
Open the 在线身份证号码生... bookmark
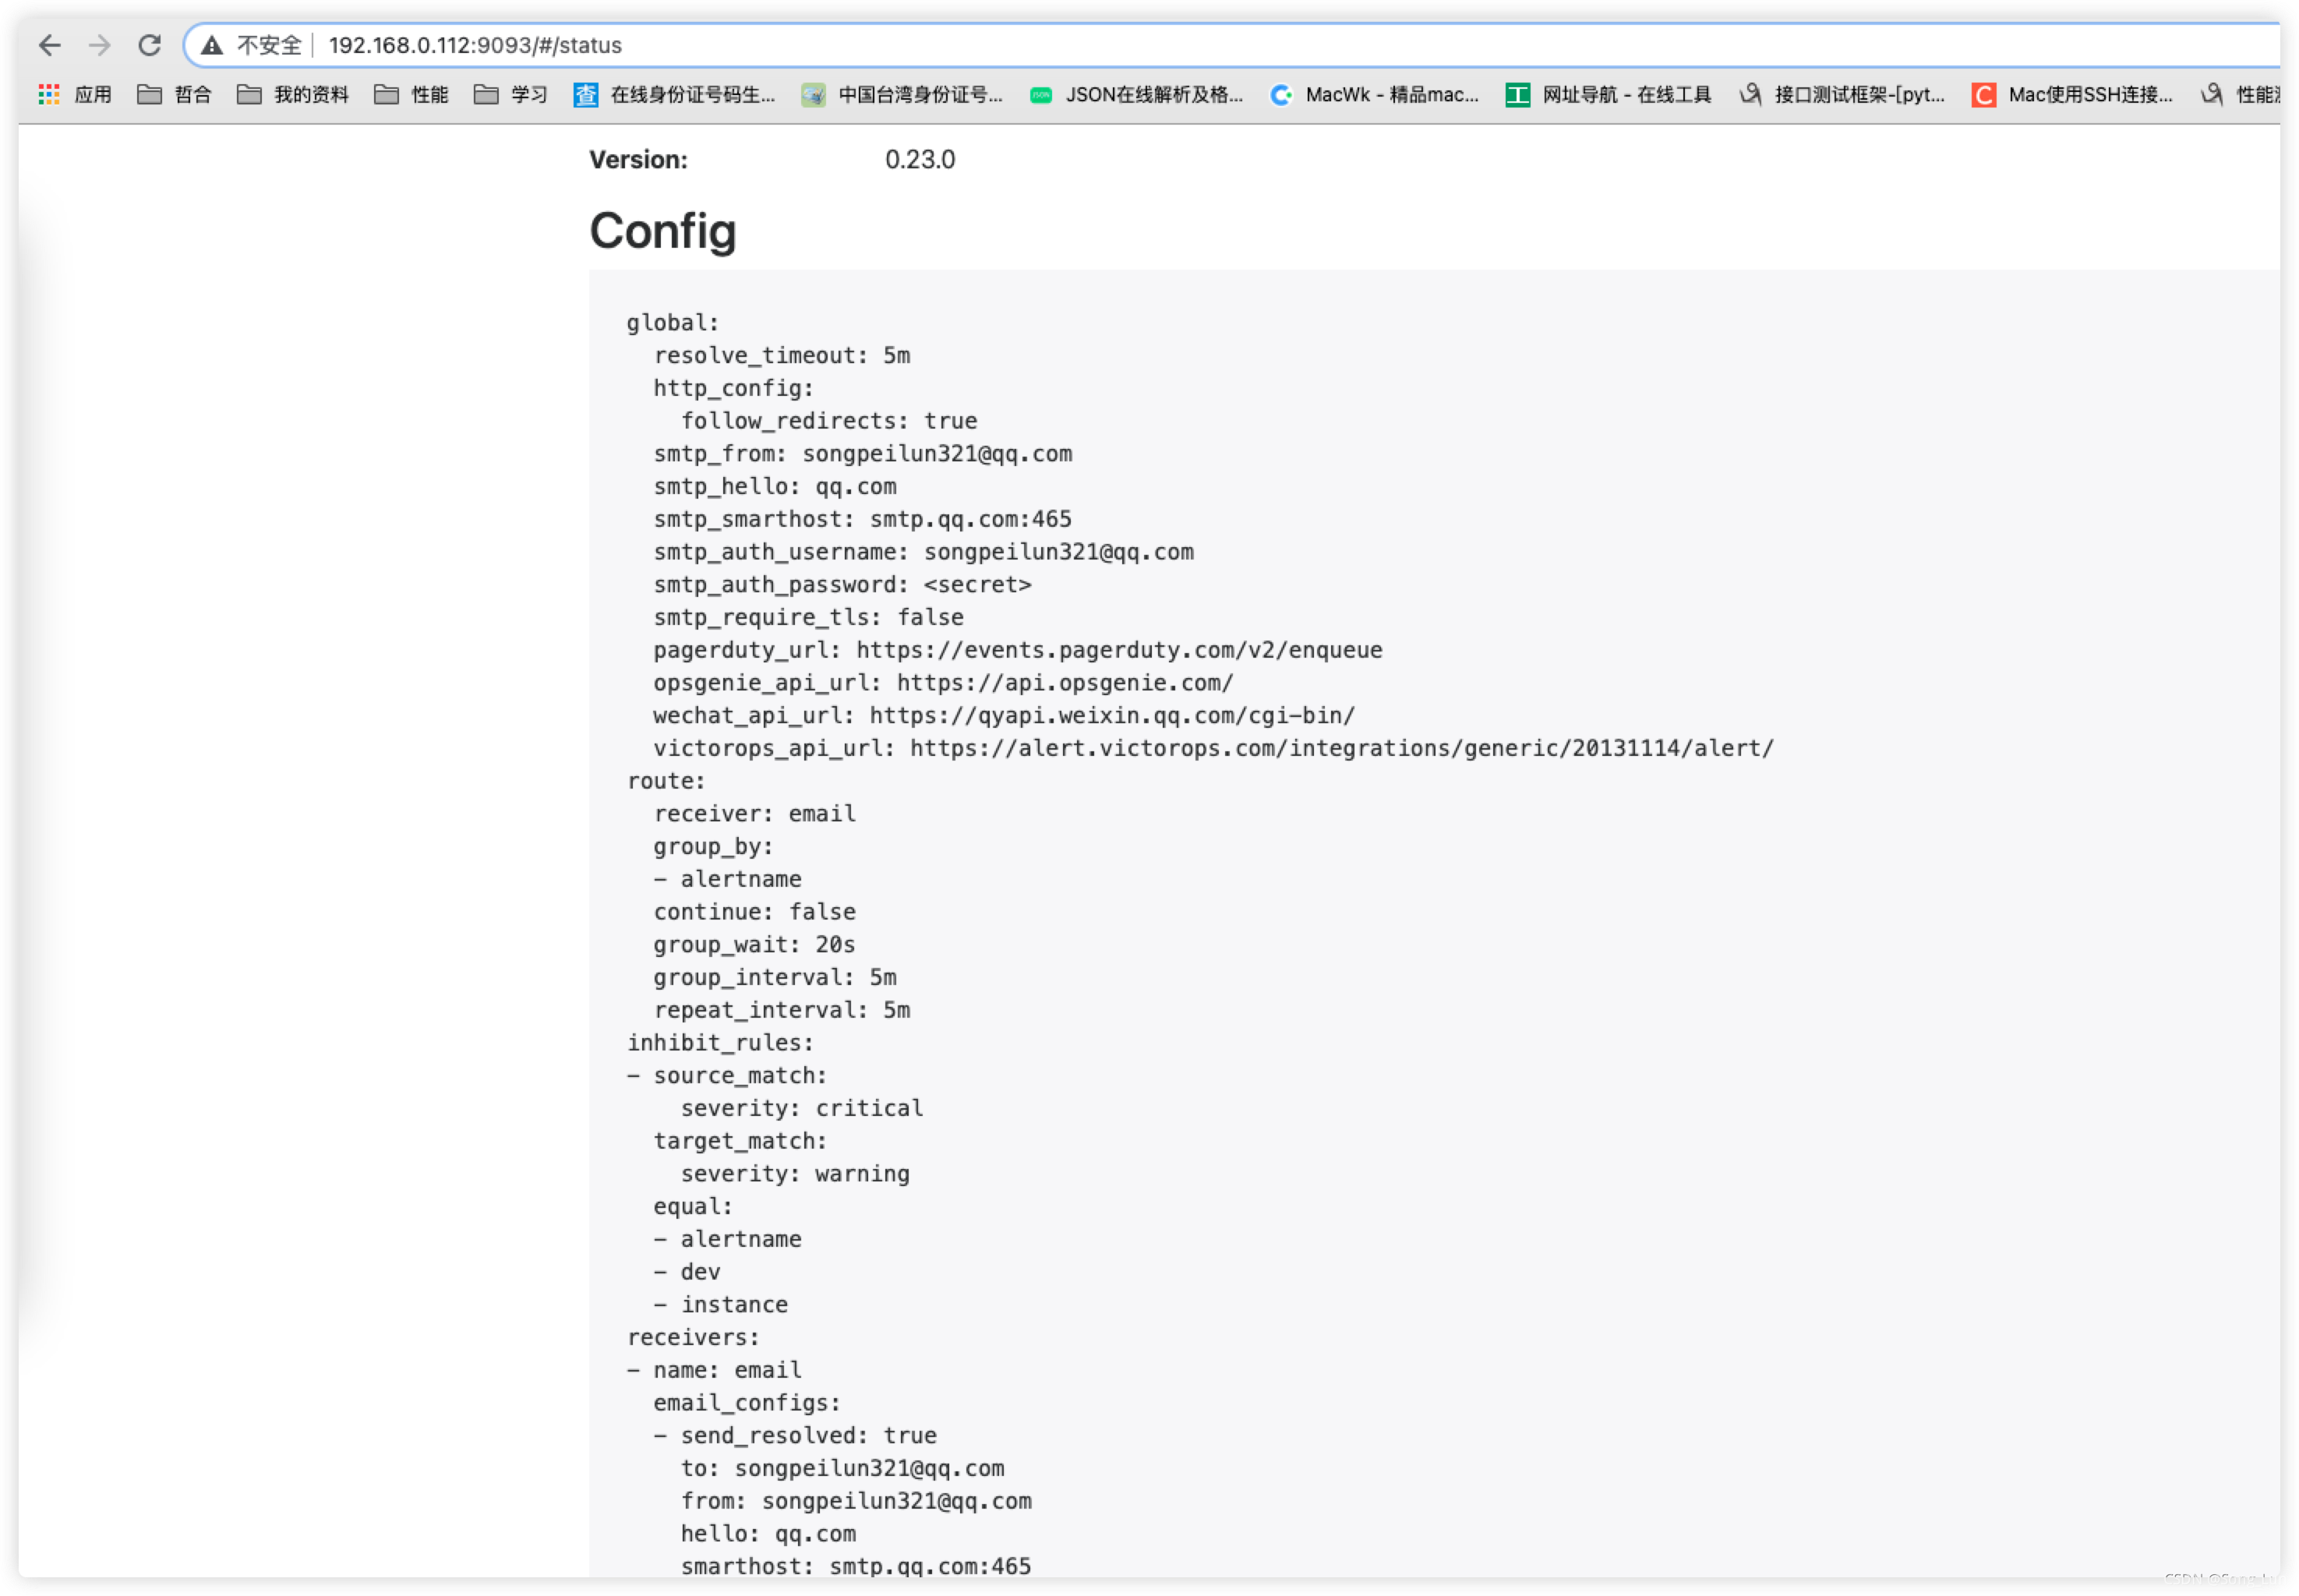[675, 94]
